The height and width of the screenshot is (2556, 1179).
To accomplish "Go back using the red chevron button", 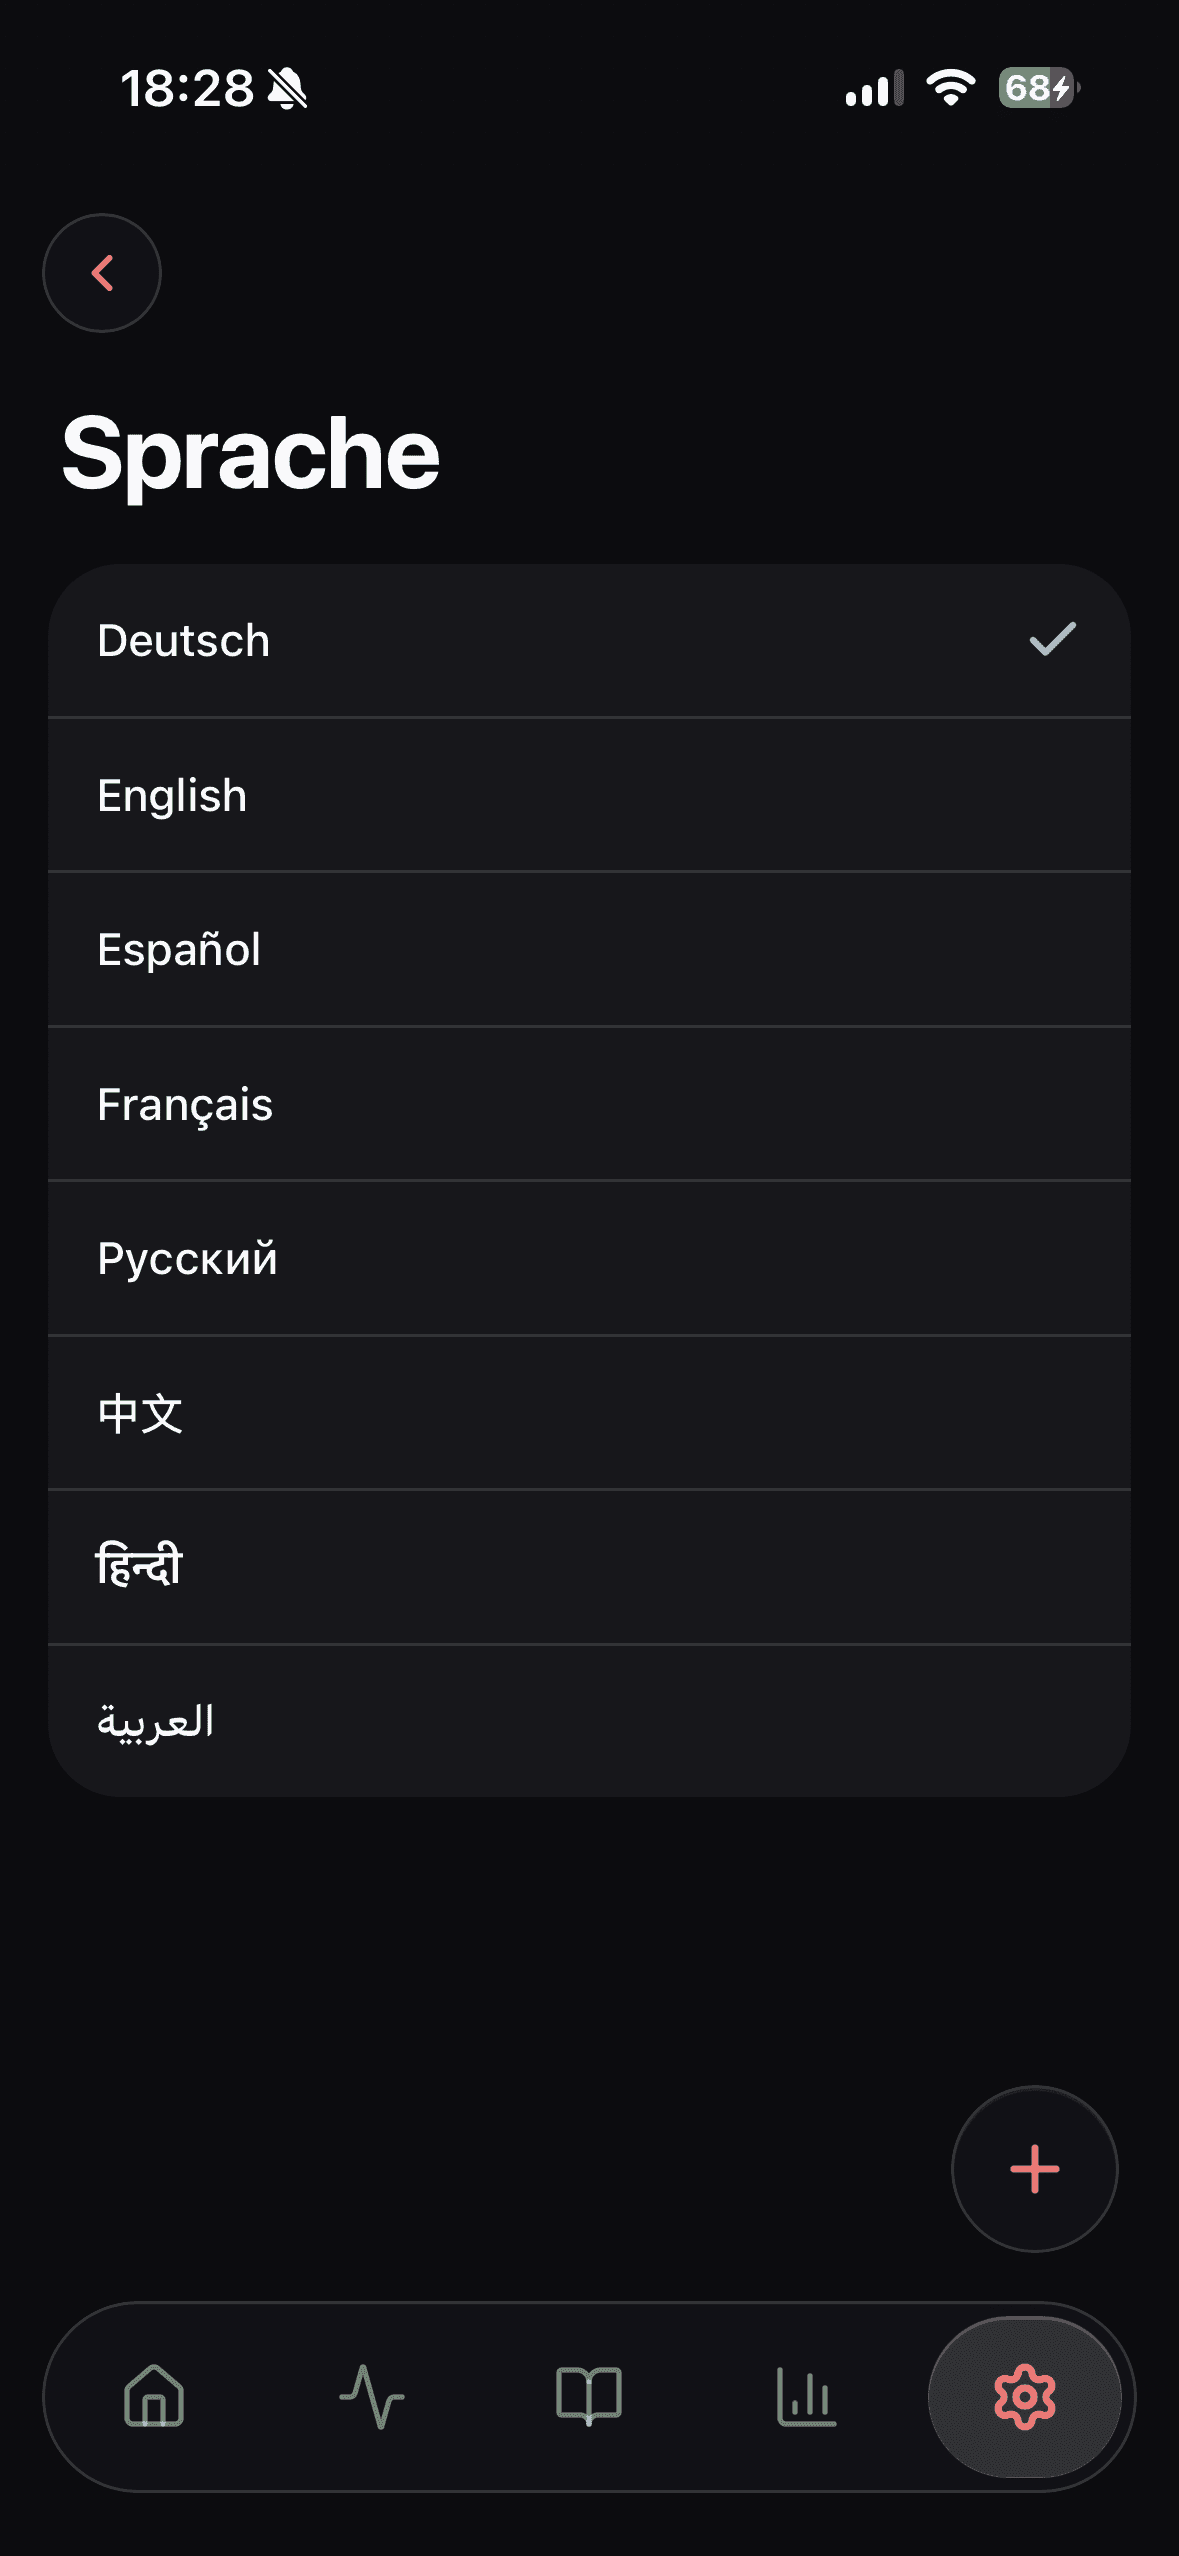I will coord(102,273).
